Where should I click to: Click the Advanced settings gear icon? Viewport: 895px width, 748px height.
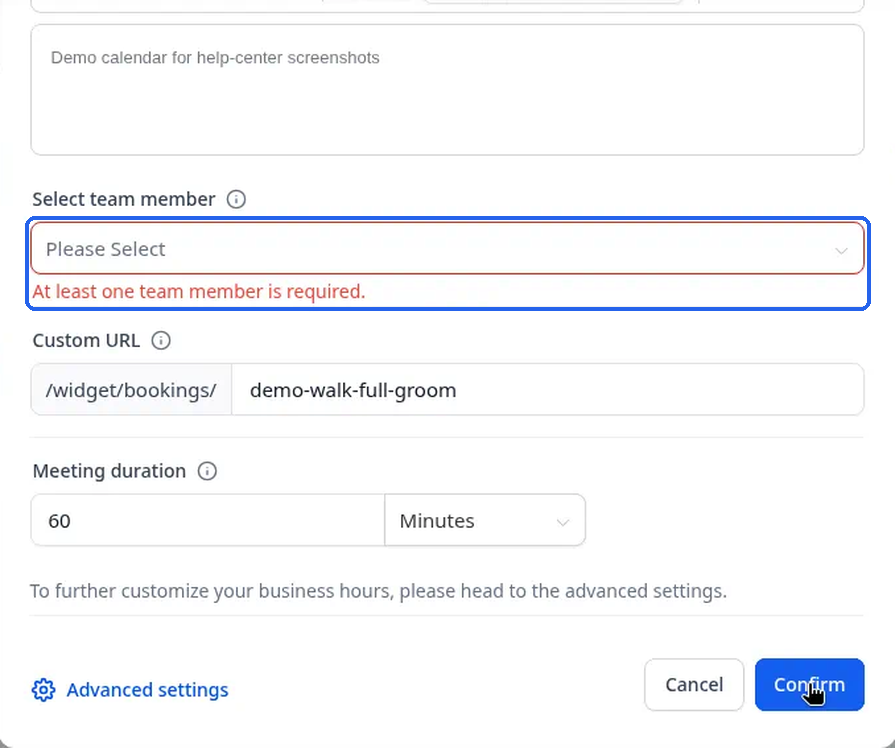(x=43, y=690)
